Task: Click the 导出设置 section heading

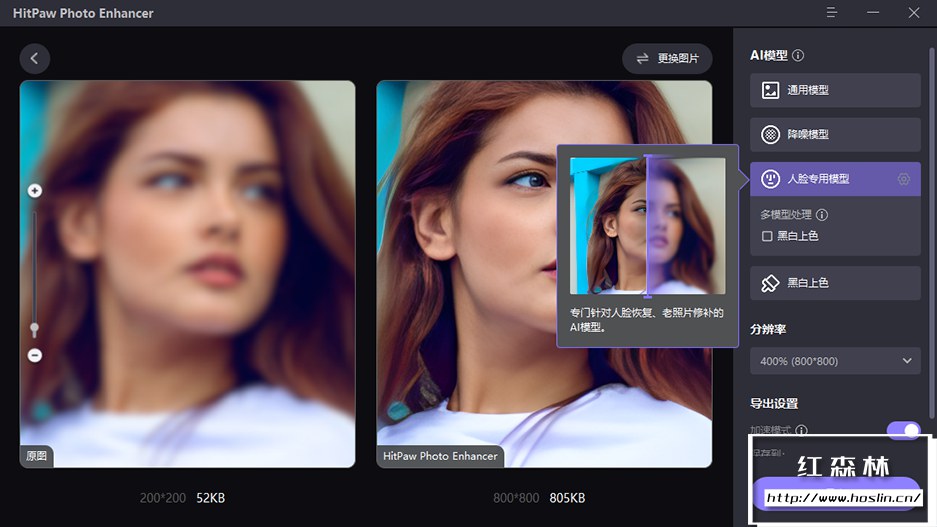Action: [774, 403]
